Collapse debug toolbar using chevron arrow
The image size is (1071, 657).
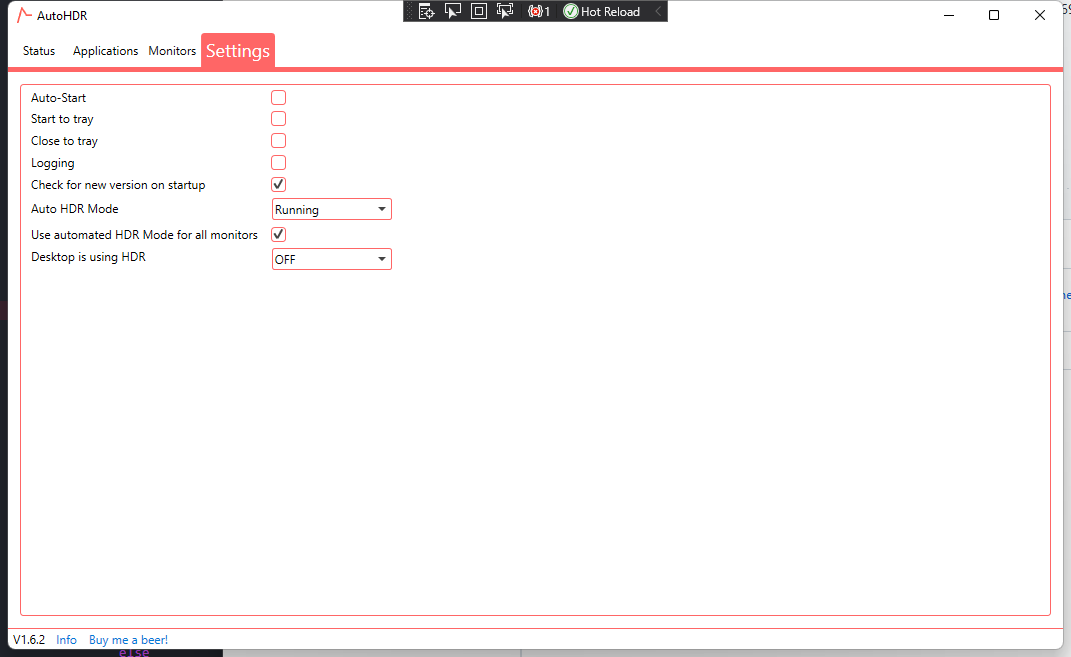[x=658, y=11]
